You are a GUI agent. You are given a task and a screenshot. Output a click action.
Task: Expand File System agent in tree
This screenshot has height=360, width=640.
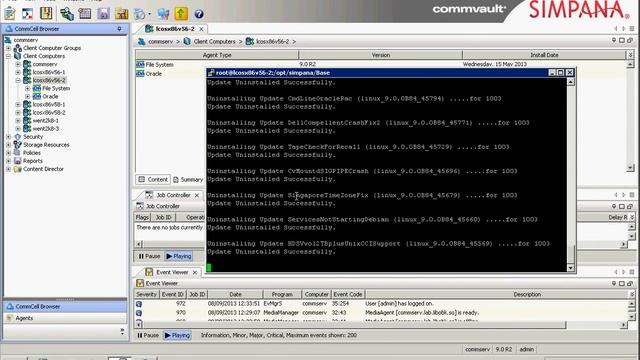click(27, 89)
